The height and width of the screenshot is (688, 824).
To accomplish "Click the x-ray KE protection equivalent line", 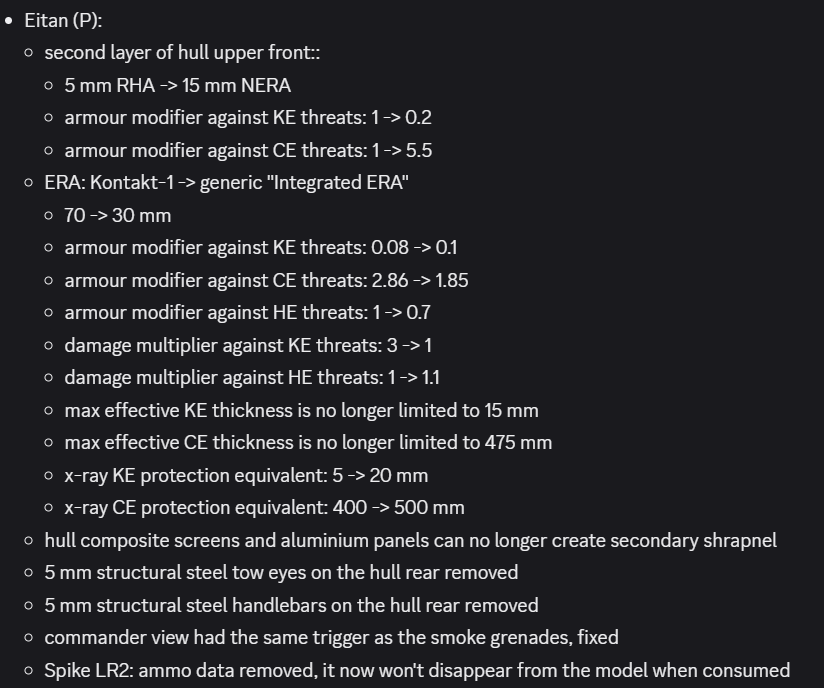I will 246,475.
